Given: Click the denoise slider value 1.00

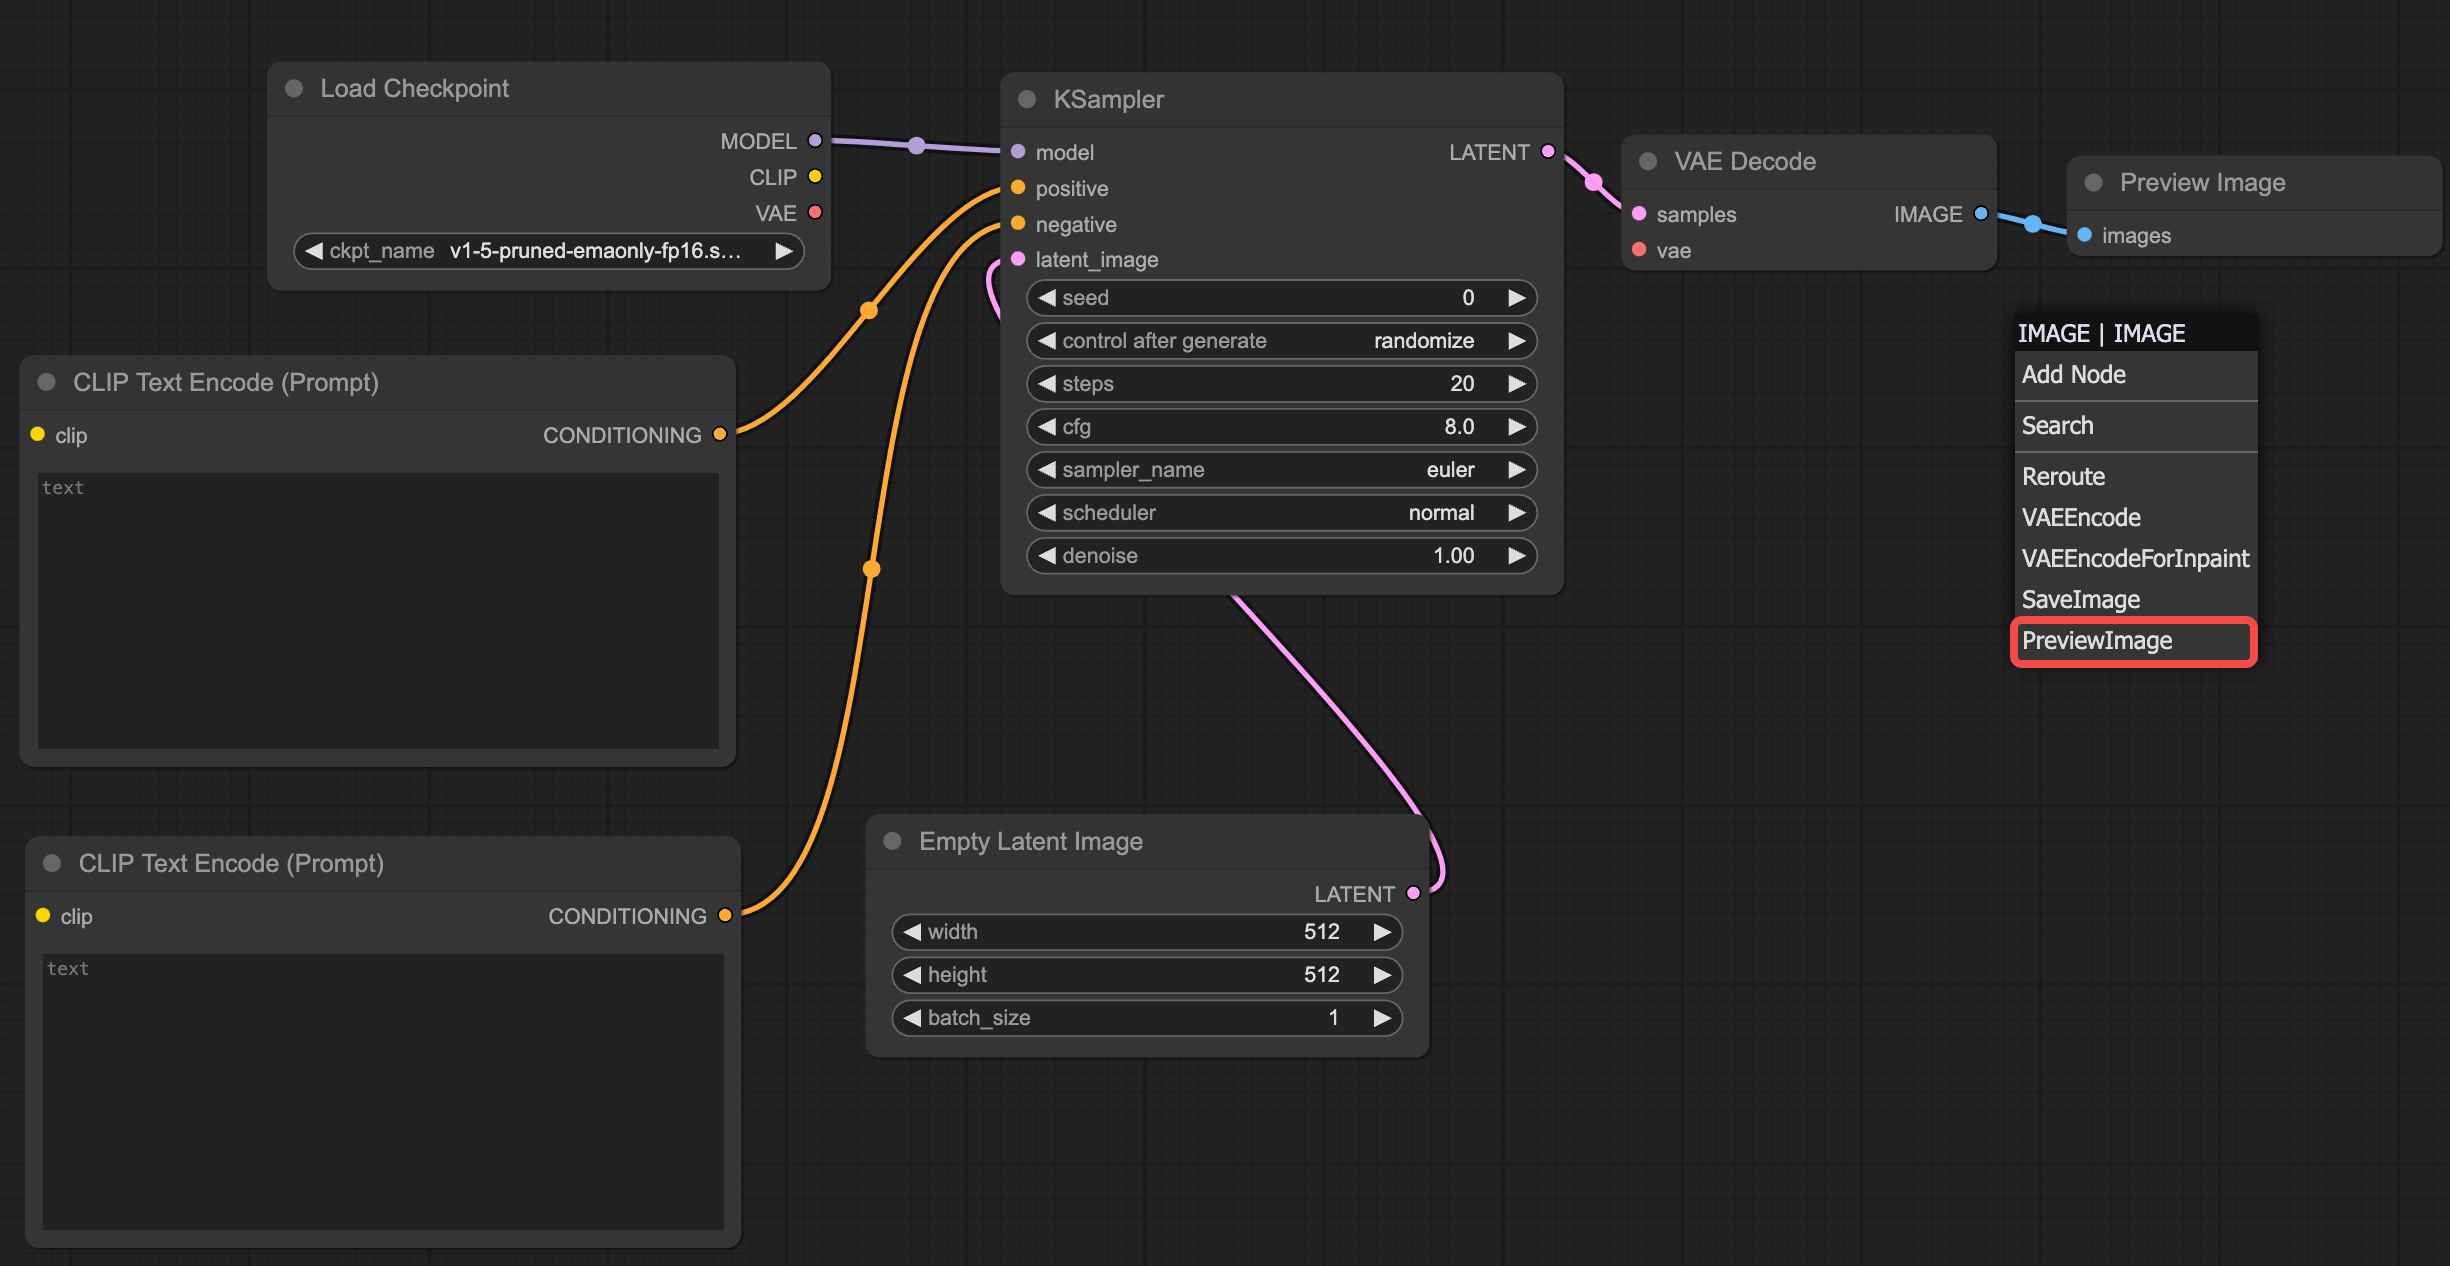Looking at the screenshot, I should [1453, 556].
